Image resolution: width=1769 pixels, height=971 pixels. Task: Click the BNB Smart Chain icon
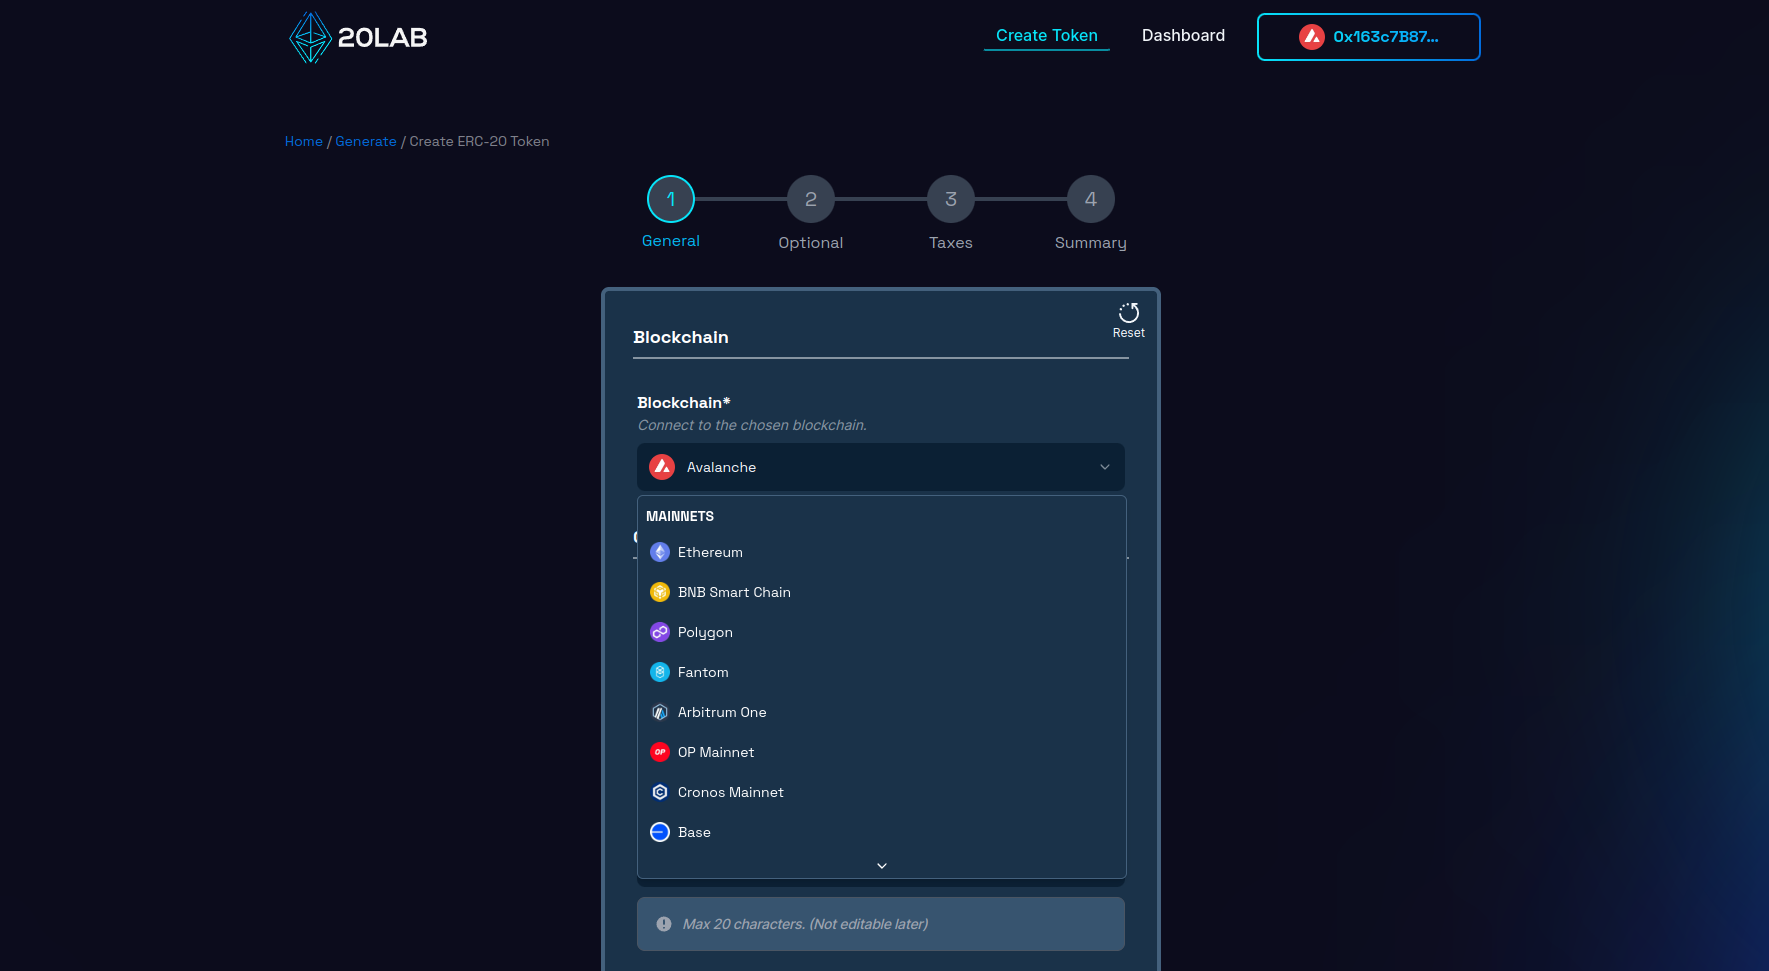pyautogui.click(x=660, y=592)
